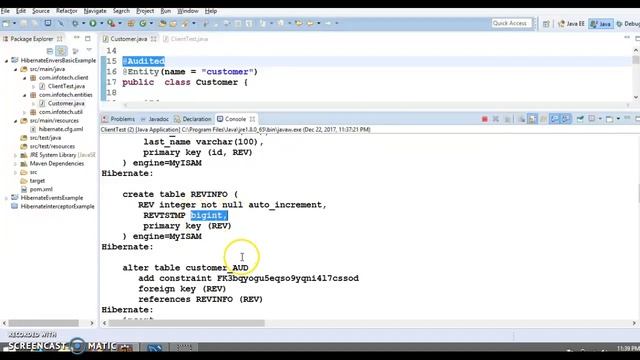Toggle Link with Editor in Package Explorer
The width and height of the screenshot is (640, 360).
point(61,51)
